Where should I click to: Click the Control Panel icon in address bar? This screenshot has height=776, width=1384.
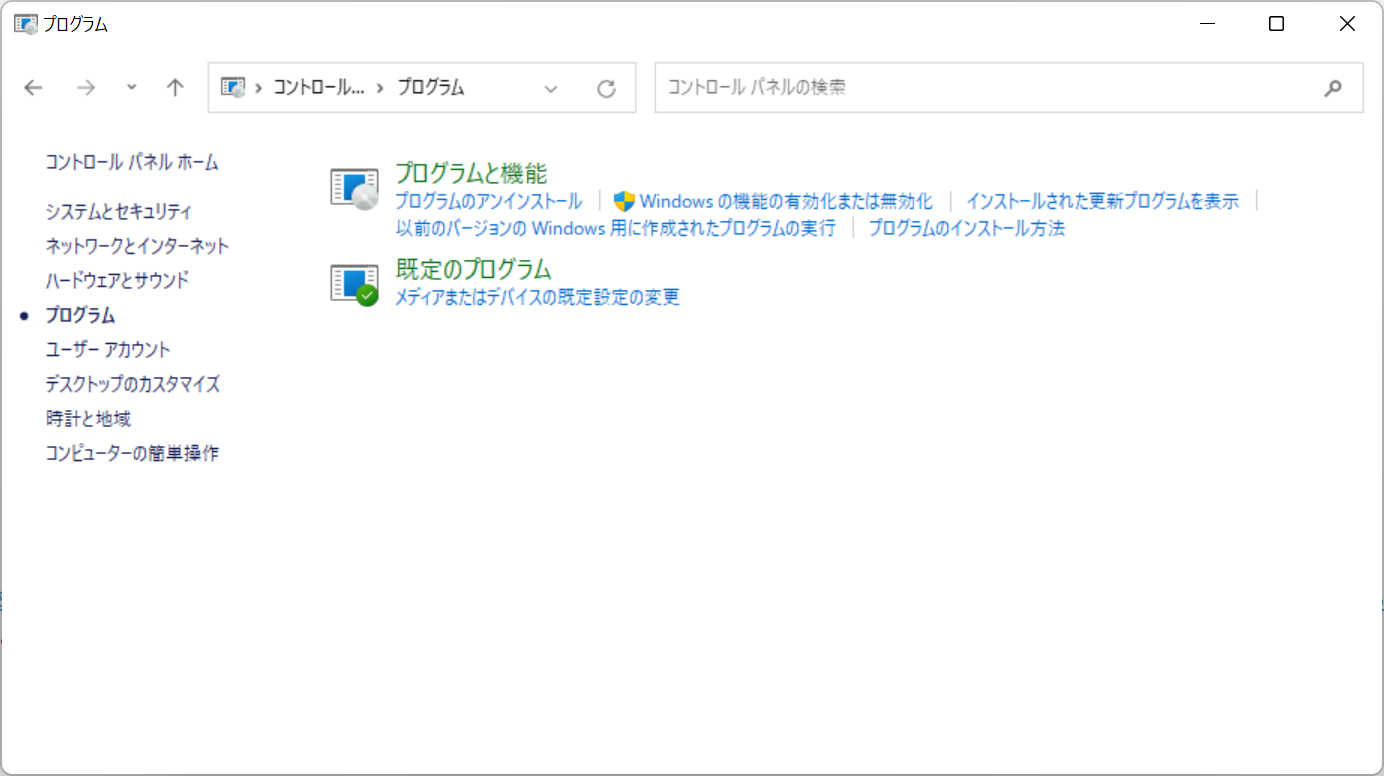coord(232,88)
